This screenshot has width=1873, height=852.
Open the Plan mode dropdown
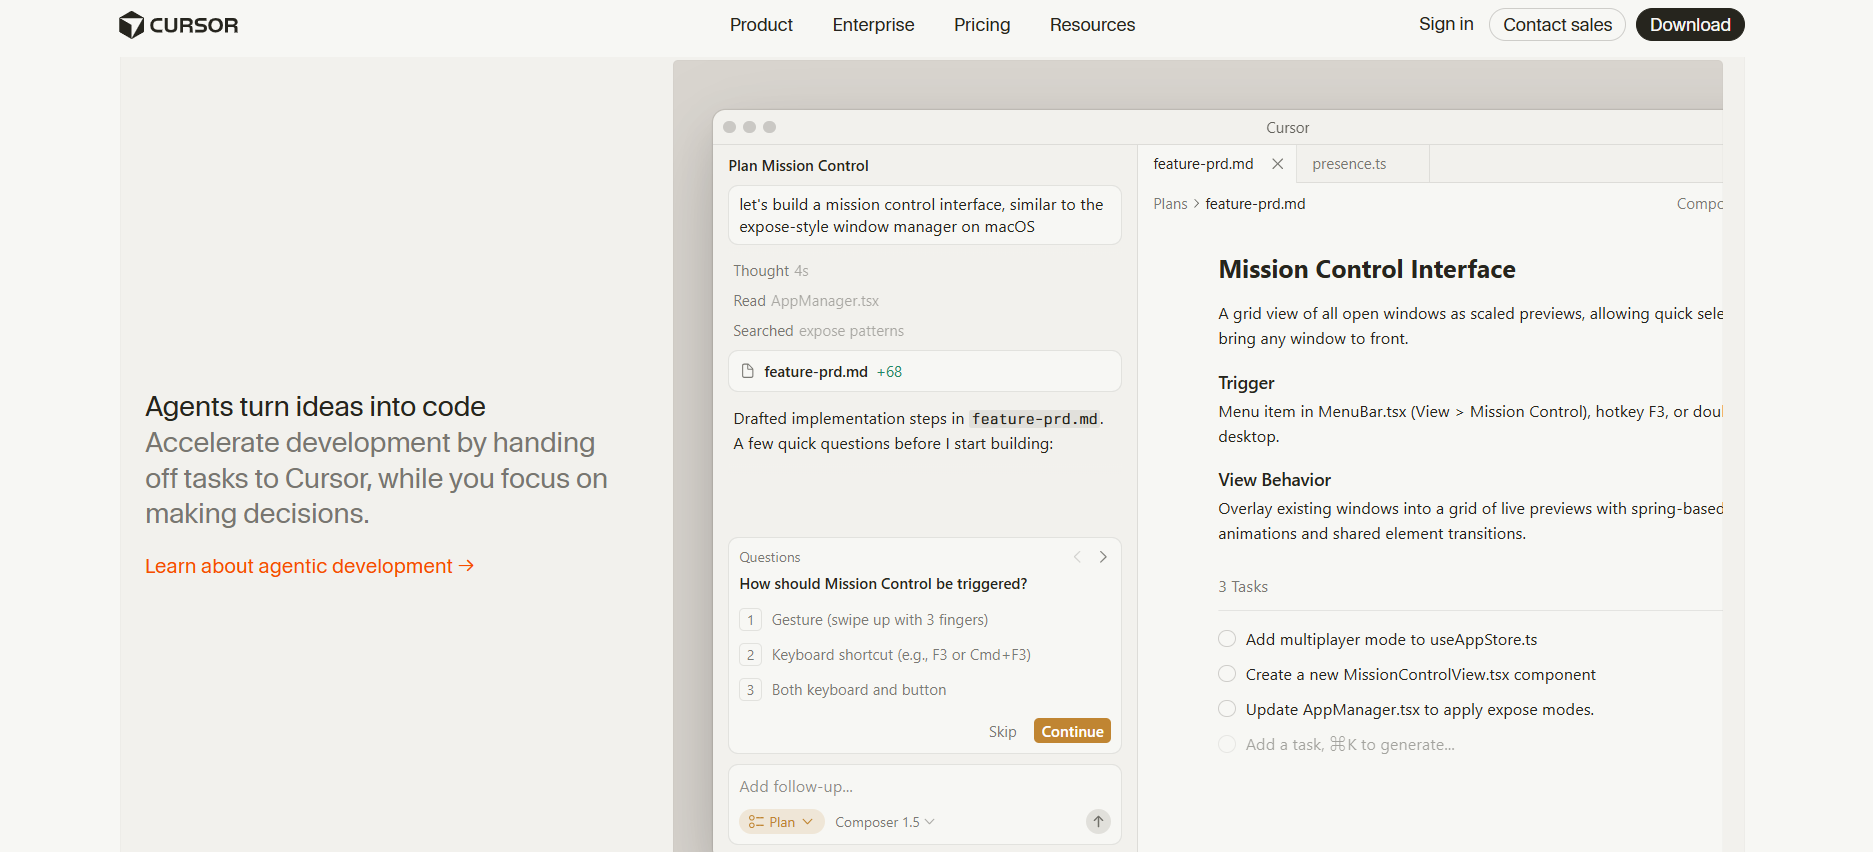(x=781, y=822)
